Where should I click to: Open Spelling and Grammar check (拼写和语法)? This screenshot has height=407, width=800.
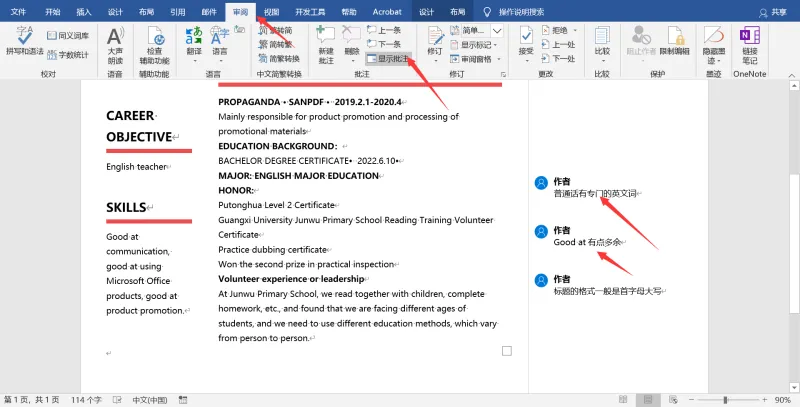point(24,41)
